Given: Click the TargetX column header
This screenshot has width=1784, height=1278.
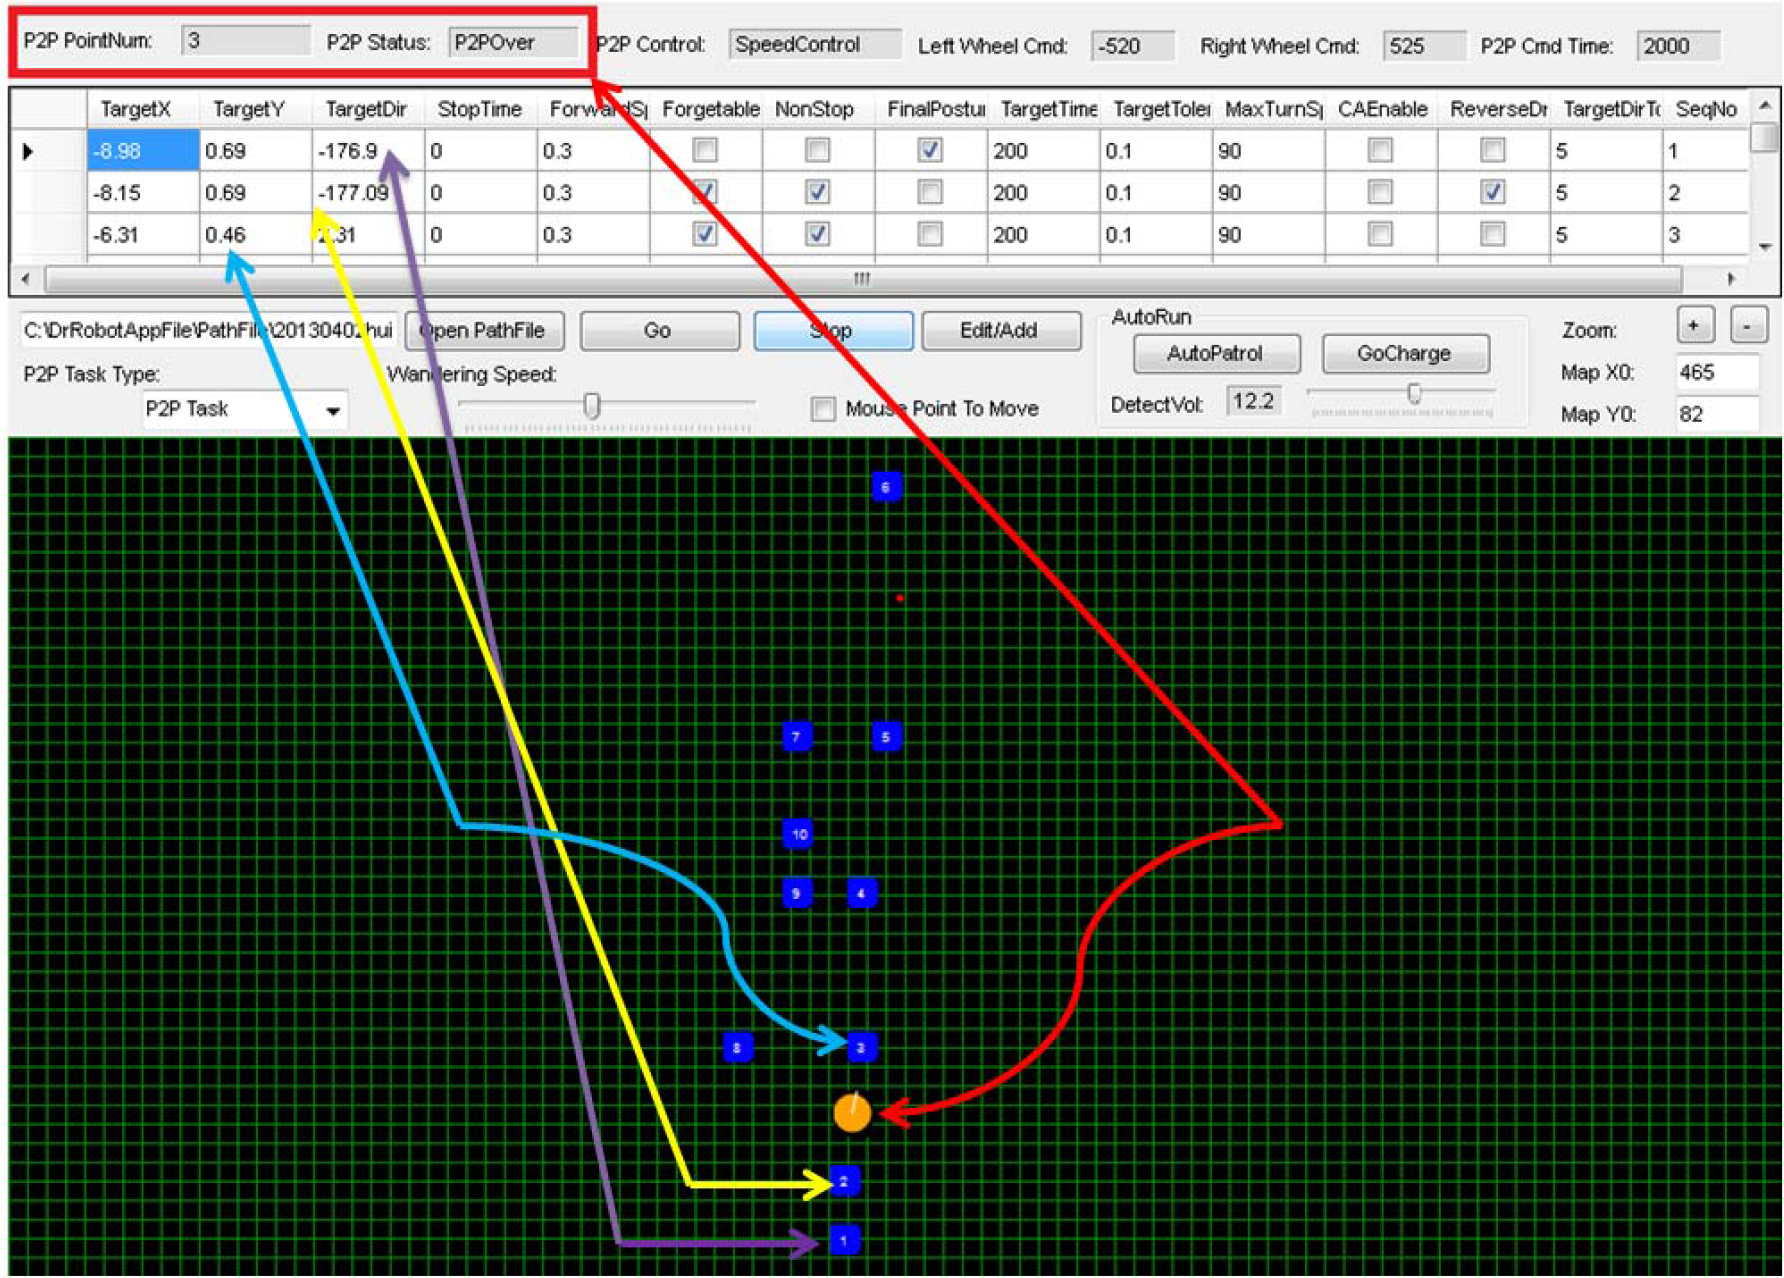Looking at the screenshot, I should (x=136, y=109).
